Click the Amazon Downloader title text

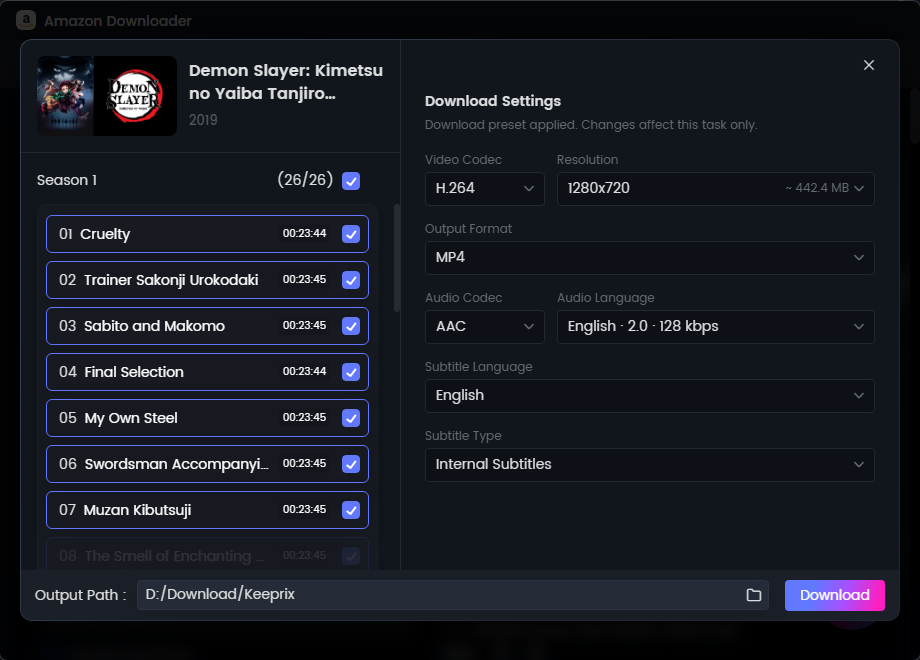pyautogui.click(x=118, y=21)
